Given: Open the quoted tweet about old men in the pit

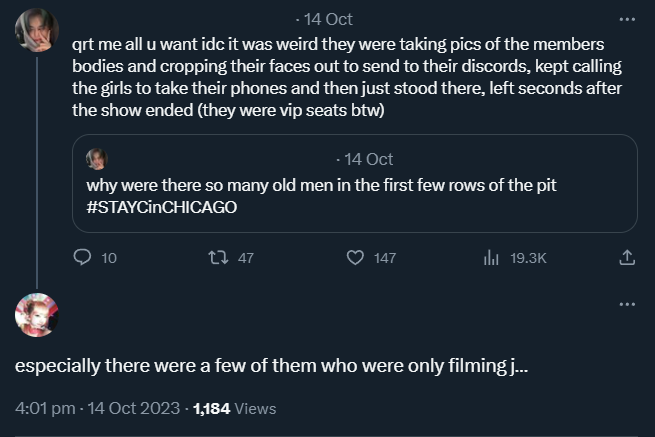Looking at the screenshot, I should (360, 185).
